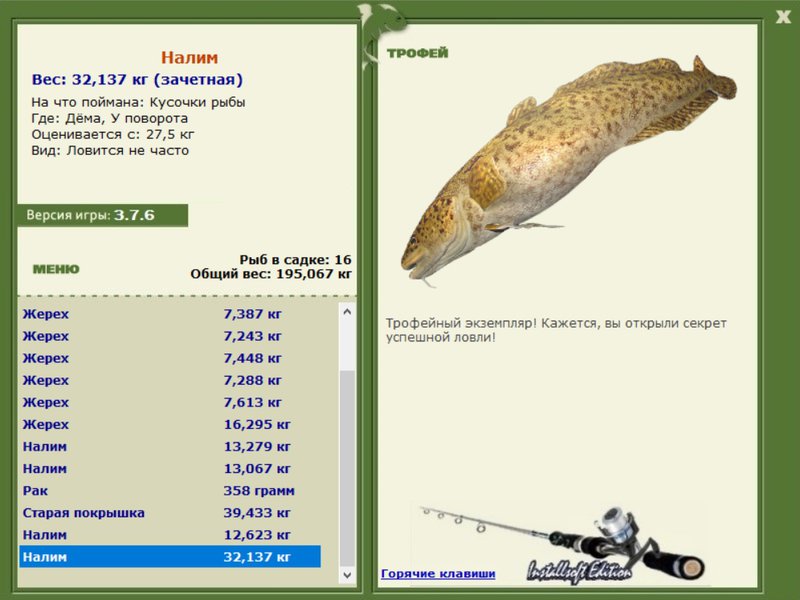Screen dimensions: 800x600
Task: Click the Оценивается с: 27,5 кг line
Action: (113, 135)
